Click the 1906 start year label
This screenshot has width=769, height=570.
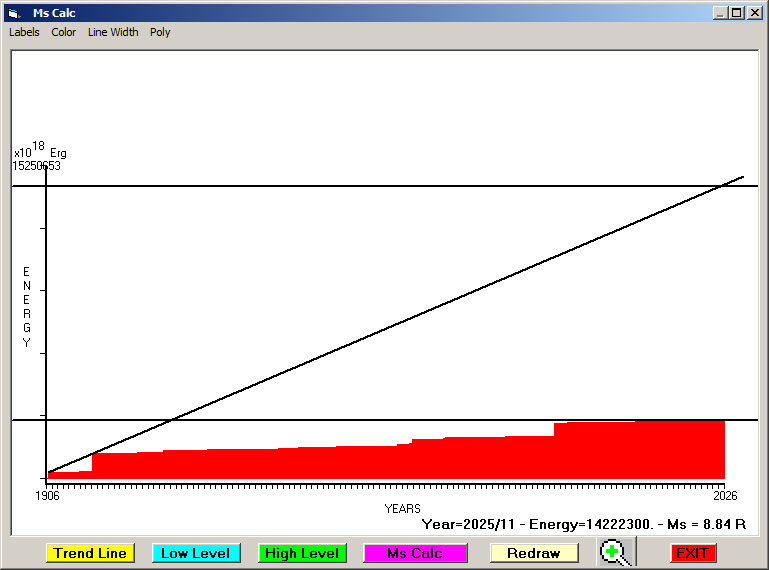coord(47,496)
